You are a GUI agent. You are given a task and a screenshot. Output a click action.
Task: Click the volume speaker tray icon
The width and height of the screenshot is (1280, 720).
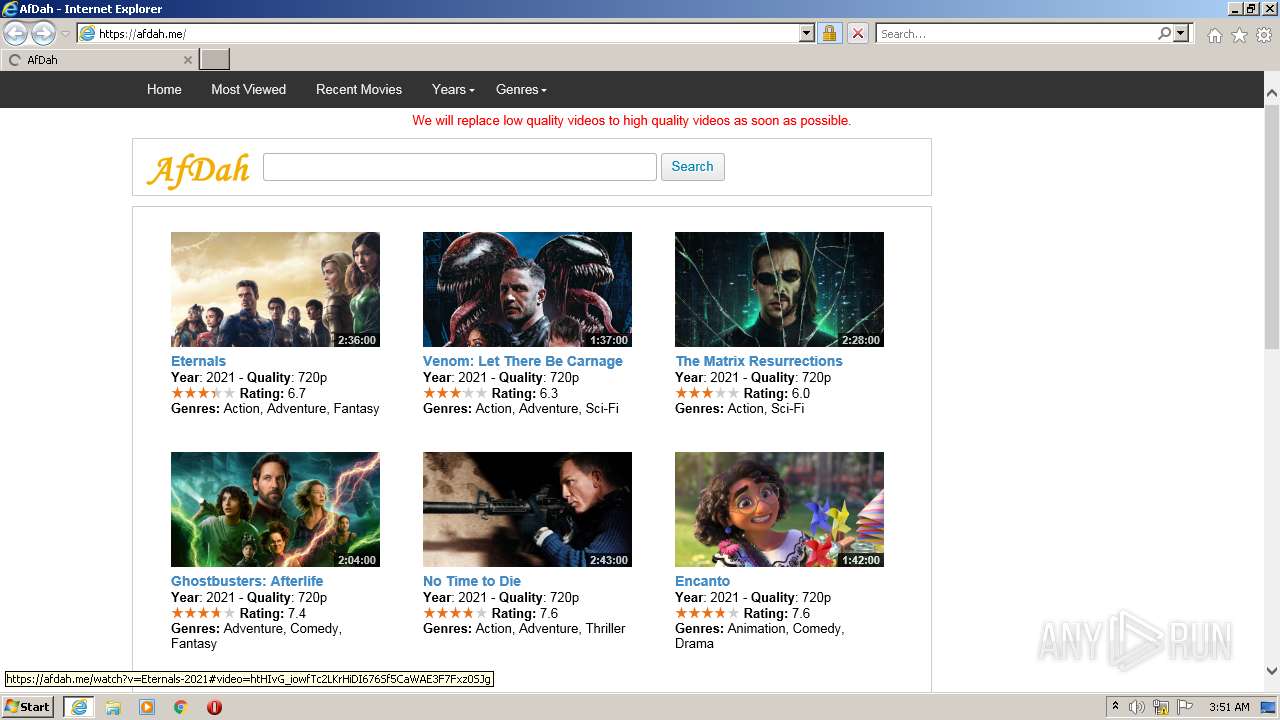click(1137, 707)
